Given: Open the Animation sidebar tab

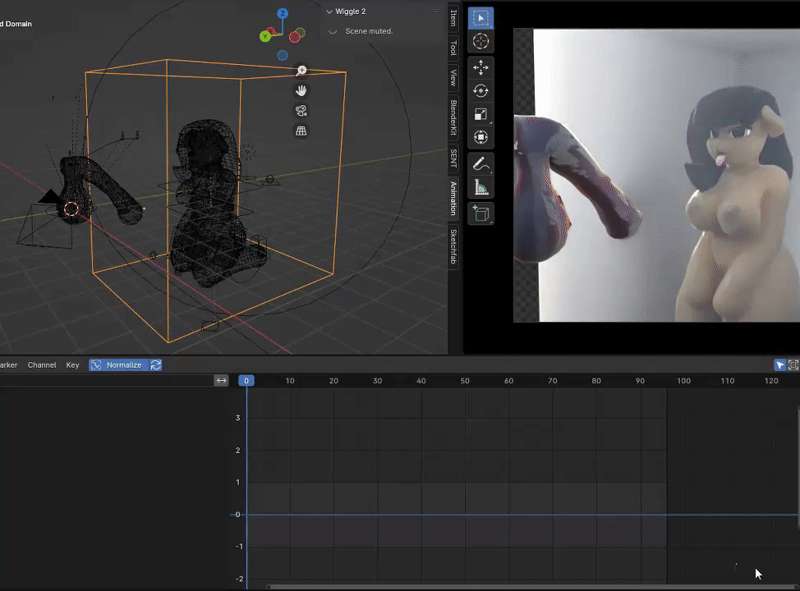Looking at the screenshot, I should (453, 198).
